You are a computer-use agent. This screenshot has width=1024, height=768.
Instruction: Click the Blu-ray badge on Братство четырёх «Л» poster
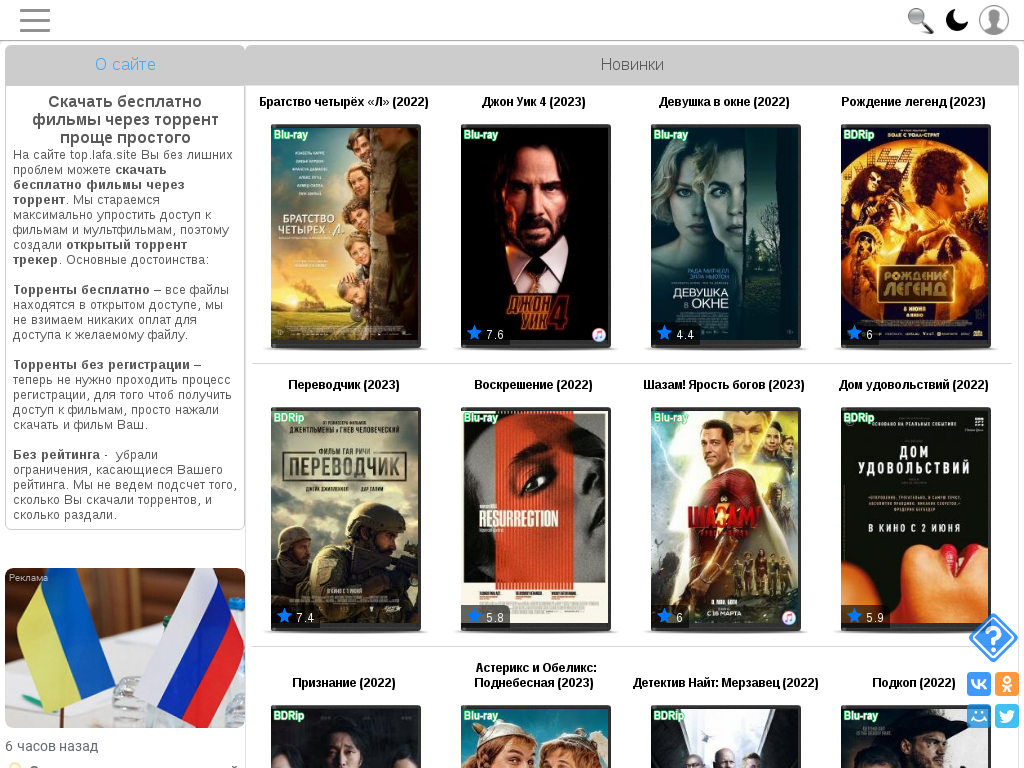(x=291, y=135)
